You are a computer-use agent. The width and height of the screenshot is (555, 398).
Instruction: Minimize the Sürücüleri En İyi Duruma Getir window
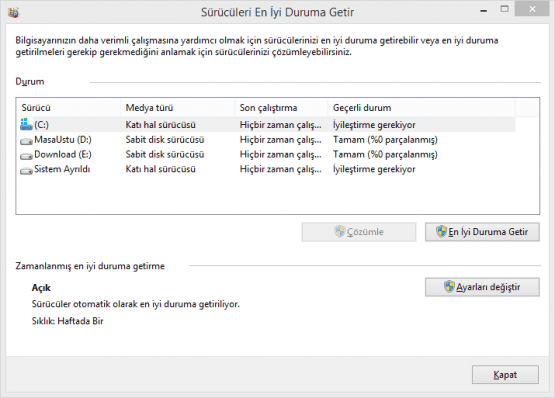(484, 10)
